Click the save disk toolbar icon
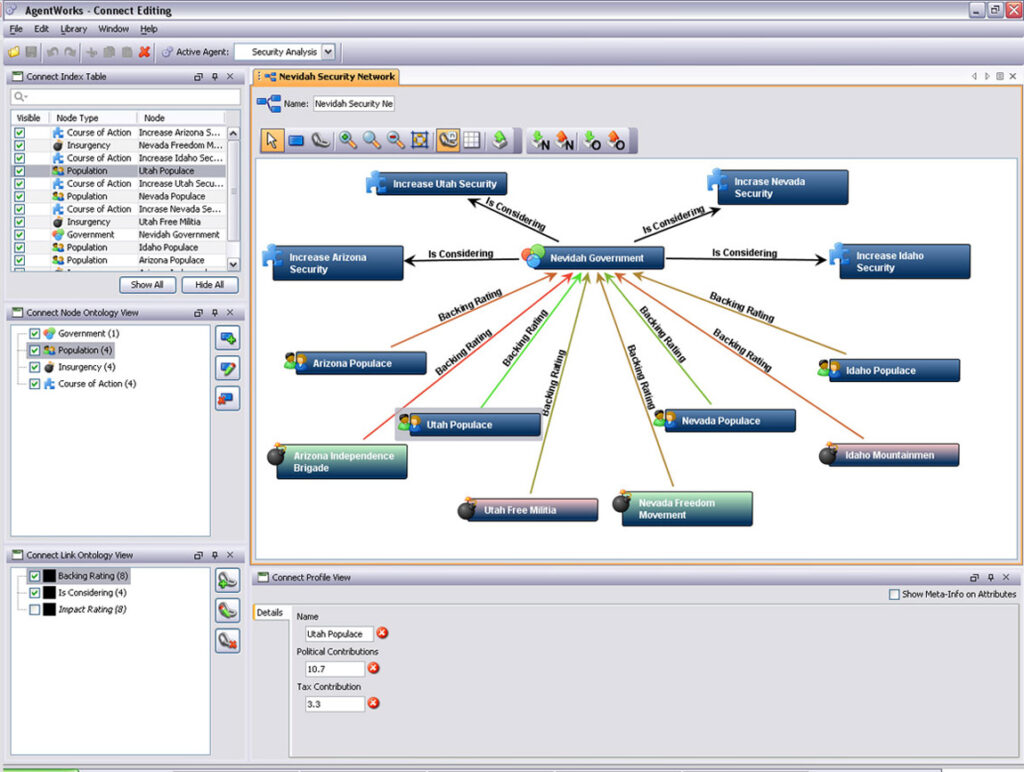 [x=31, y=52]
